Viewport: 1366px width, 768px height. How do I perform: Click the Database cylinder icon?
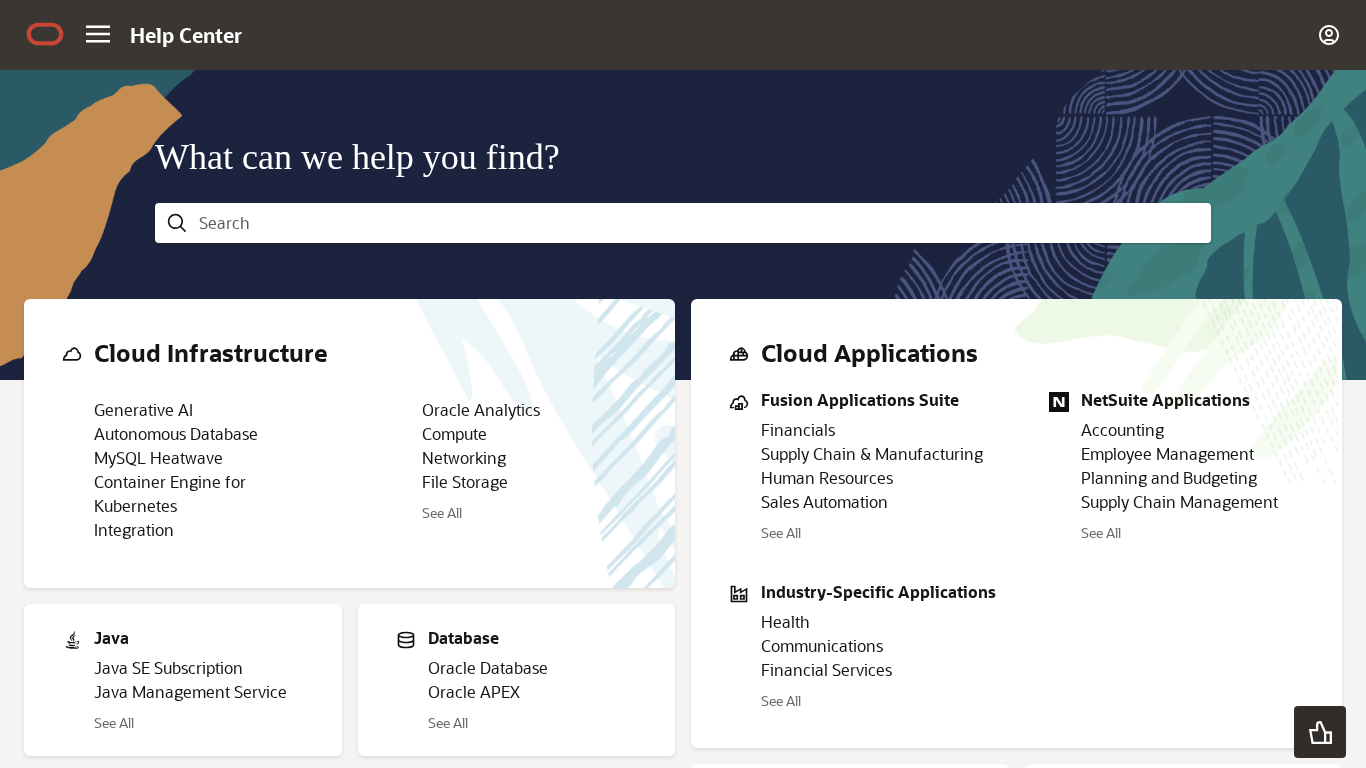pos(406,640)
